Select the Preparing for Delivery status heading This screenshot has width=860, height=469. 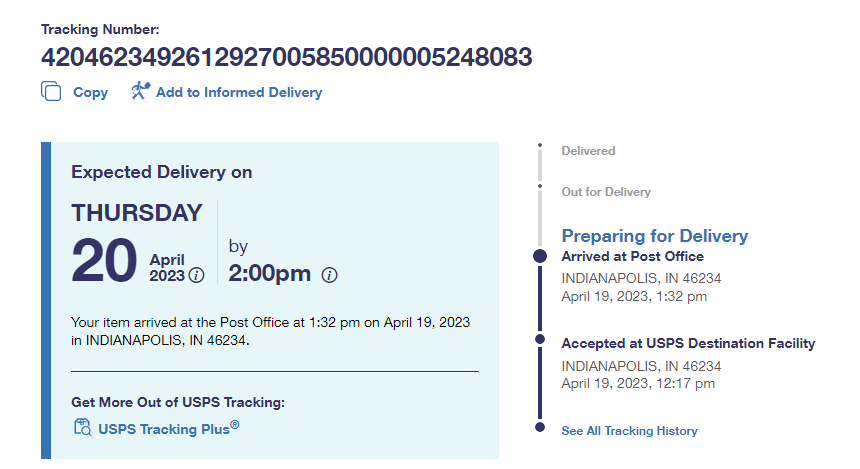click(654, 236)
